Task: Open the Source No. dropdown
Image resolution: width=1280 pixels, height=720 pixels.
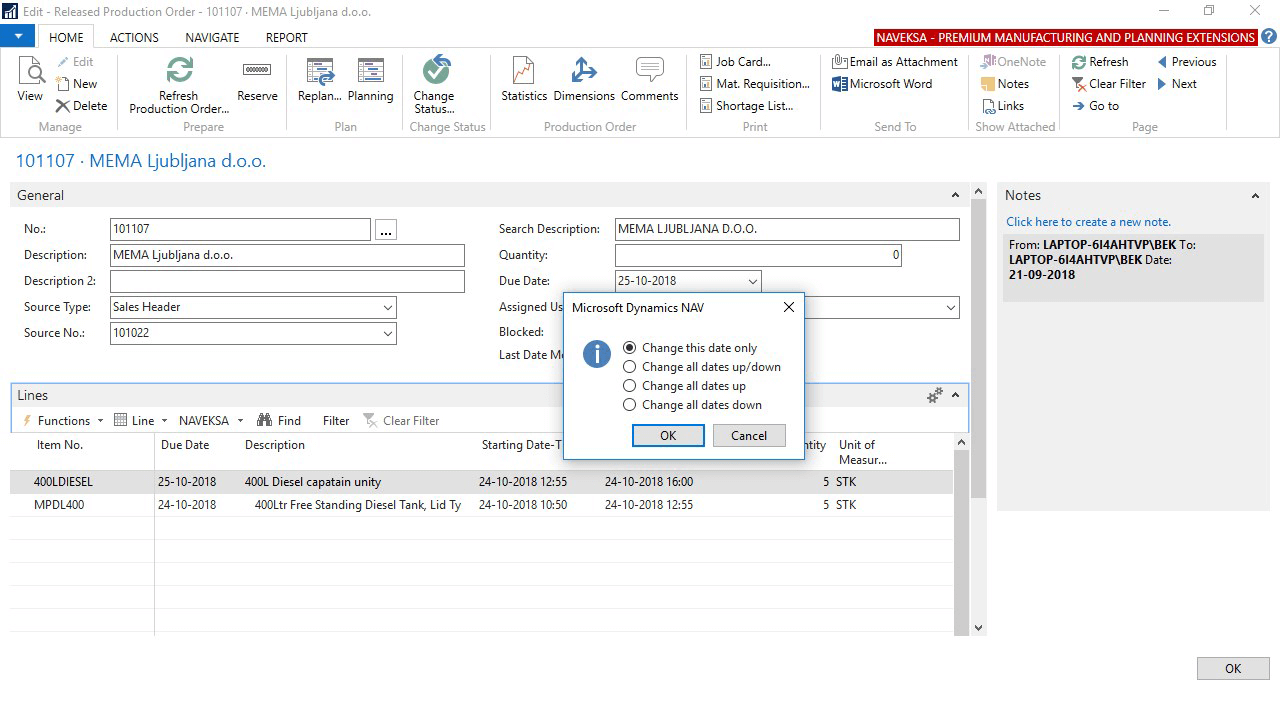Action: (x=388, y=334)
